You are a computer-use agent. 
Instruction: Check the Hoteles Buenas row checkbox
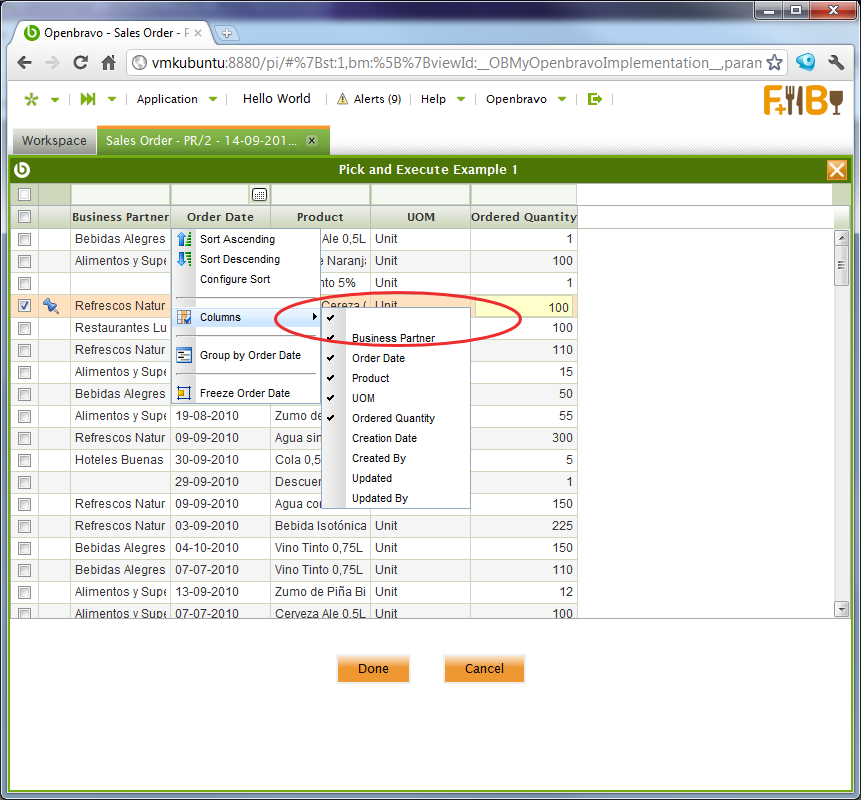pos(24,460)
